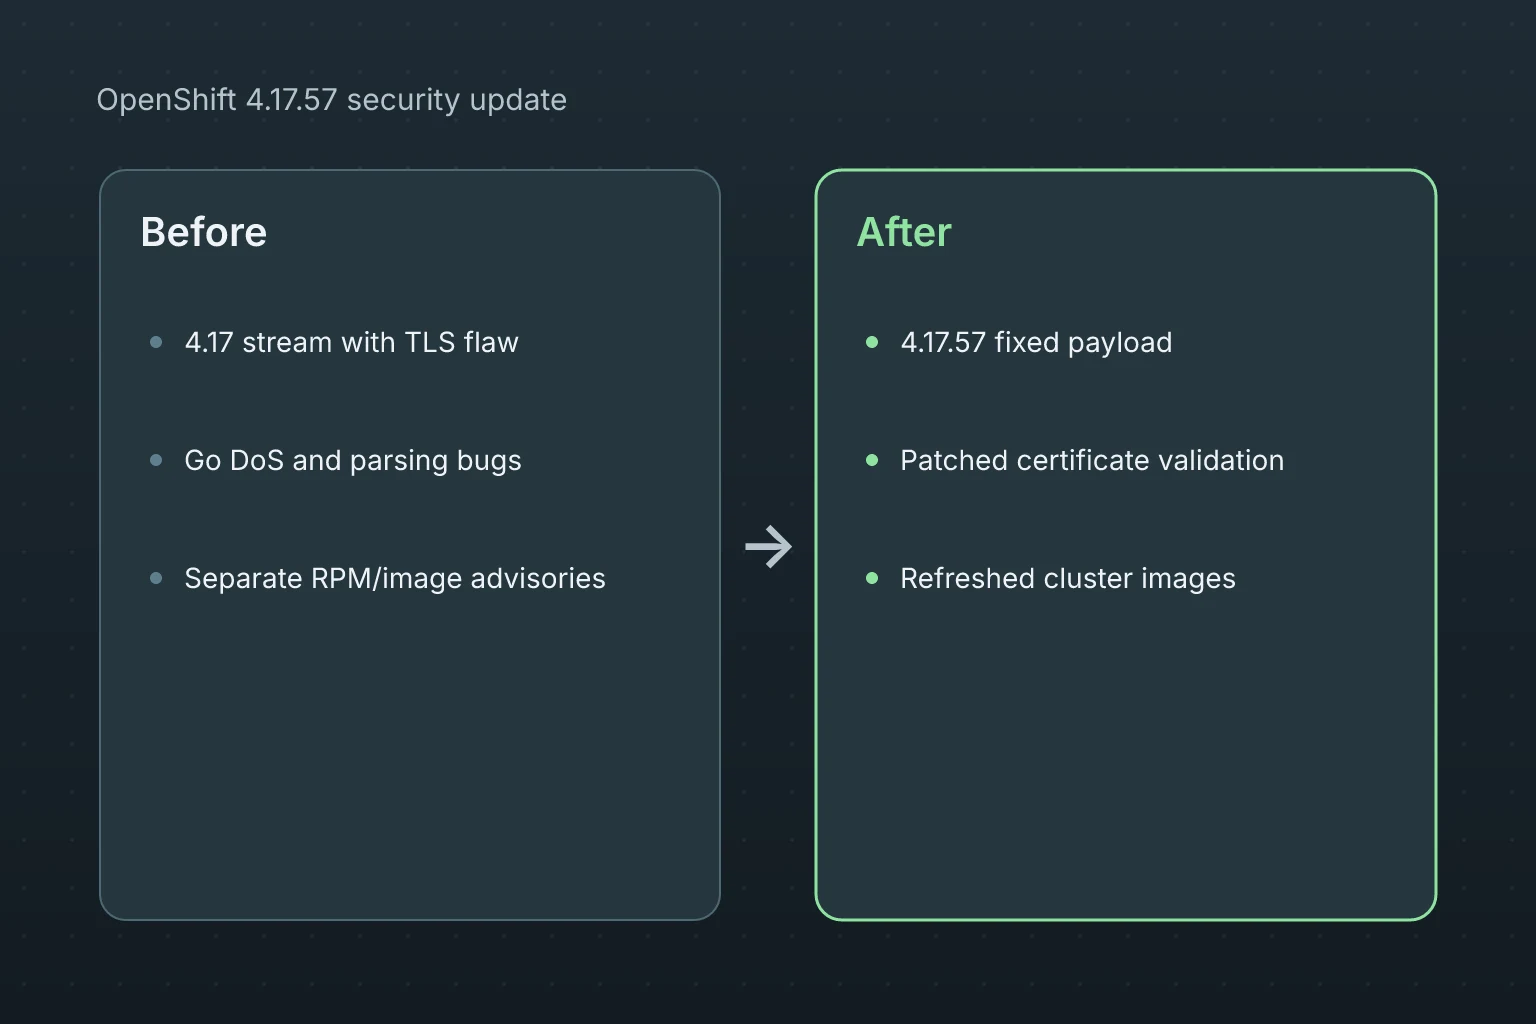
Task: Click the bullet before Separate RPM/image advisories
Action: click(x=156, y=578)
